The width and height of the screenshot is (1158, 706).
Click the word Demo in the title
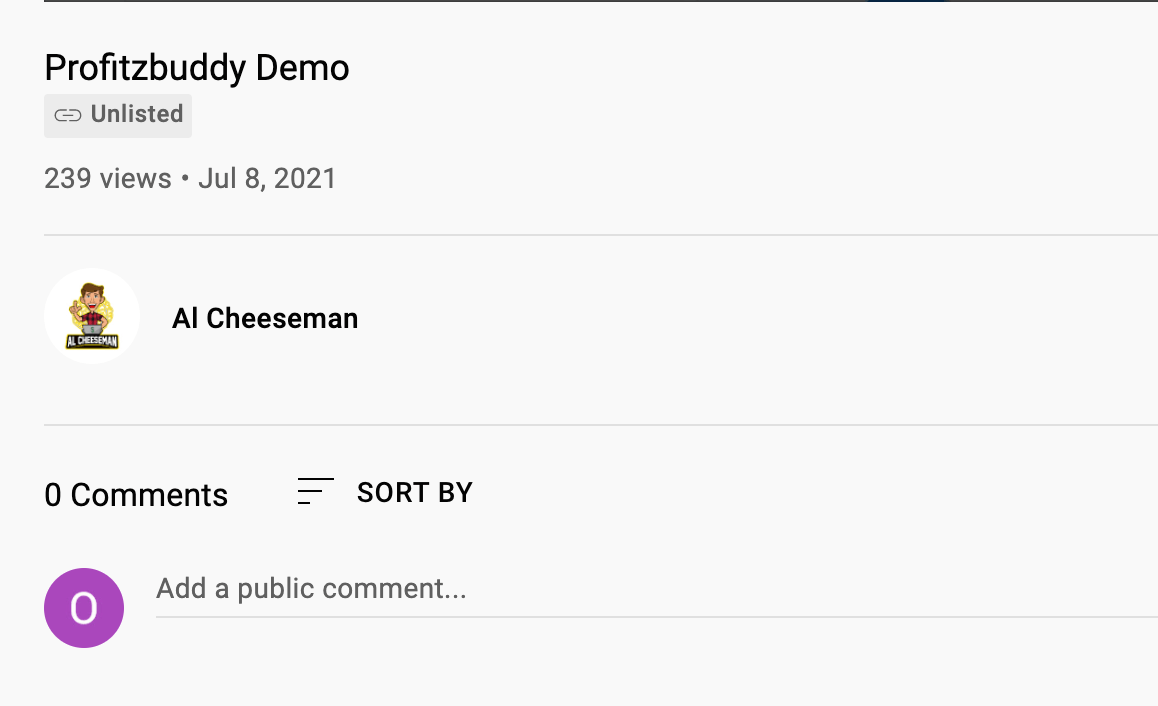302,68
